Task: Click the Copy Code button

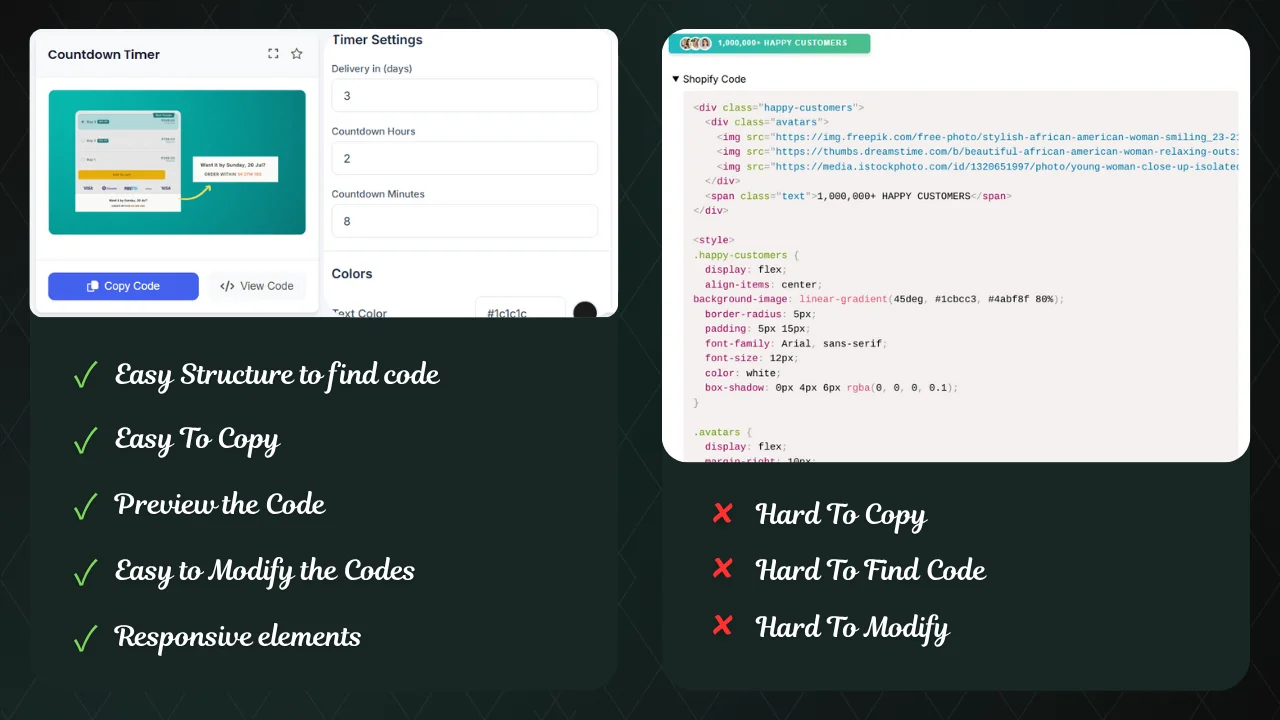Action: point(123,286)
